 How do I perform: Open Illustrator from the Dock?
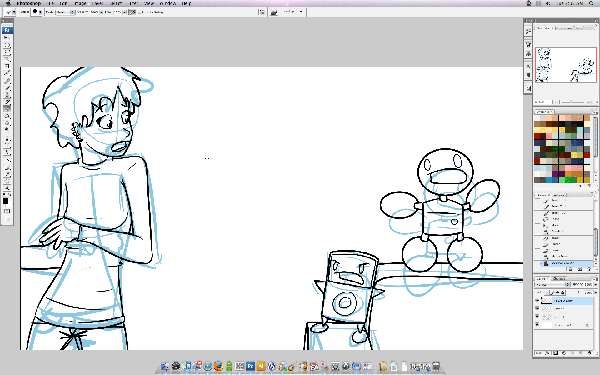click(261, 367)
